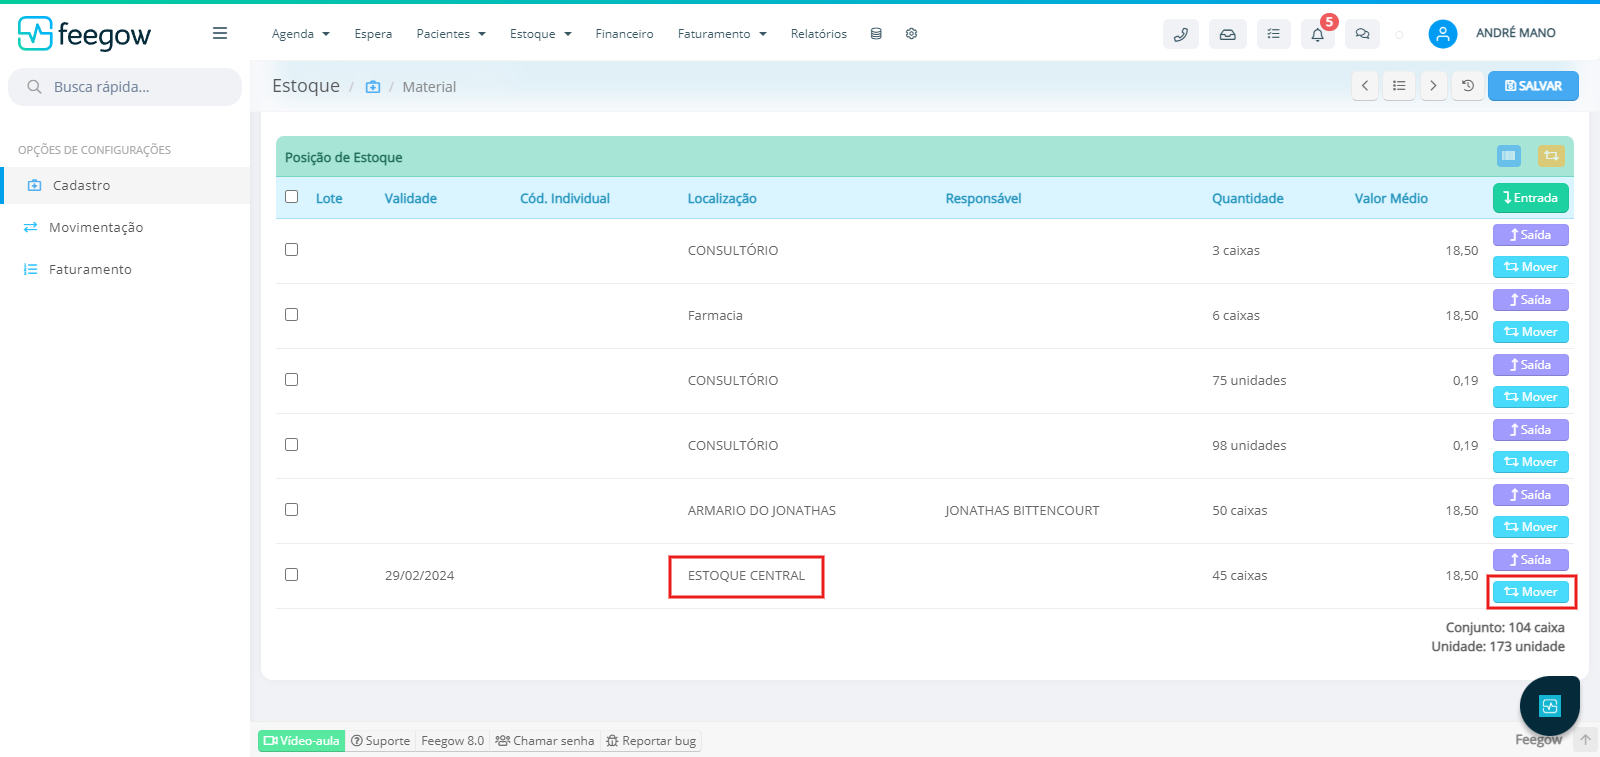
Task: Click Chamar senha in footer
Action: 545,741
